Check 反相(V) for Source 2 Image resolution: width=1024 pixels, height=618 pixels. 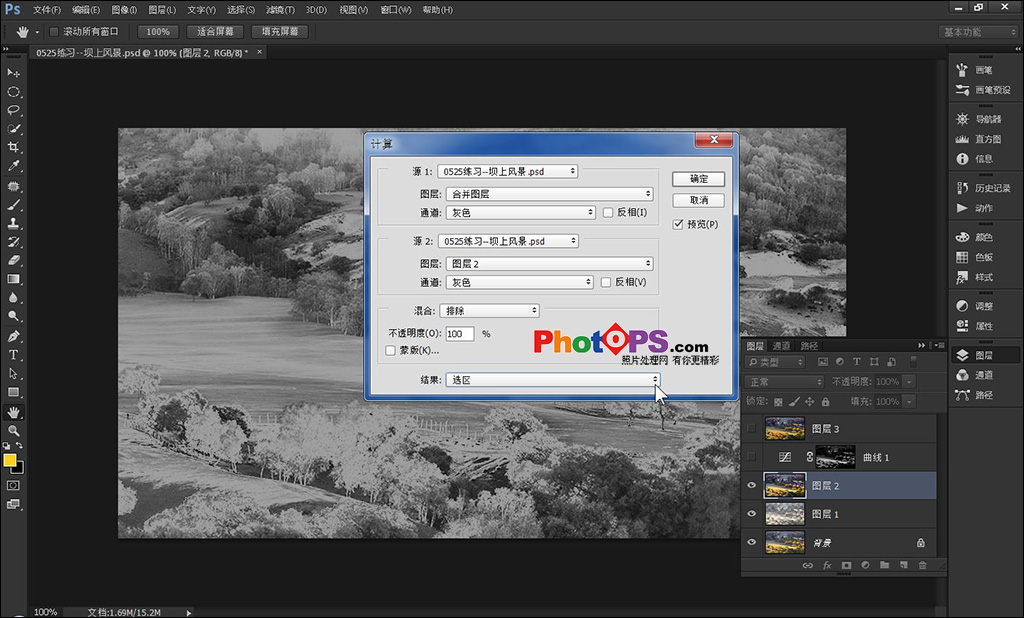pos(606,282)
